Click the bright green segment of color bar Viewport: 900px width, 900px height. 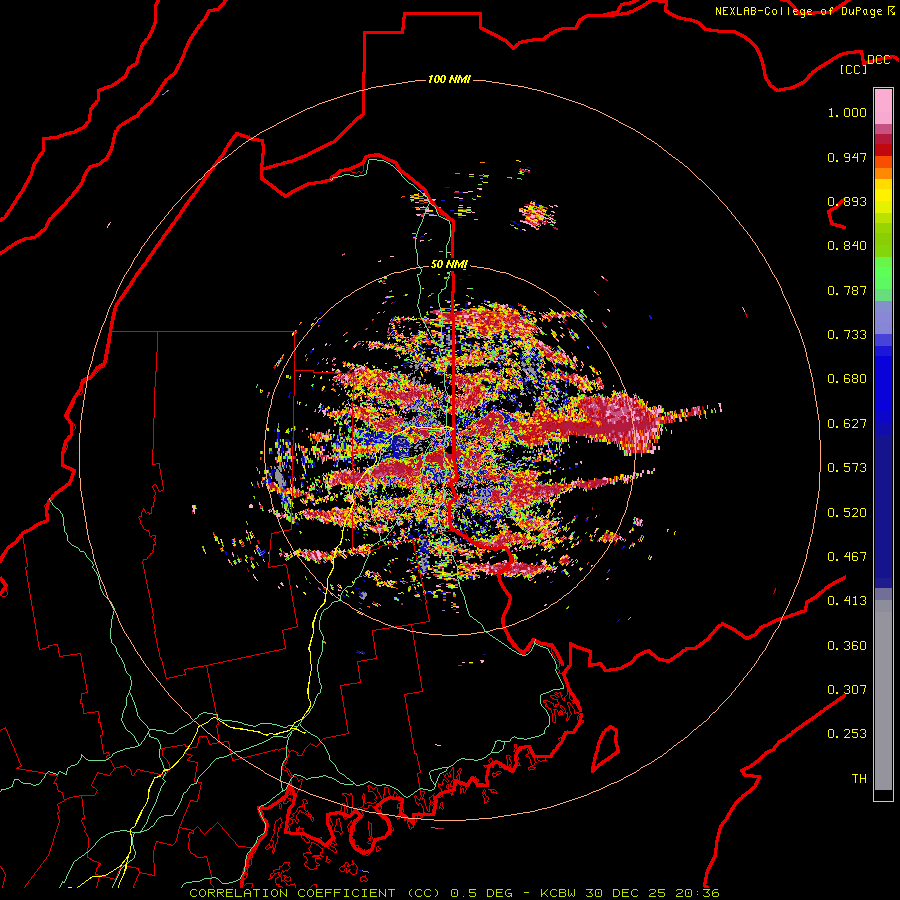pyautogui.click(x=883, y=273)
